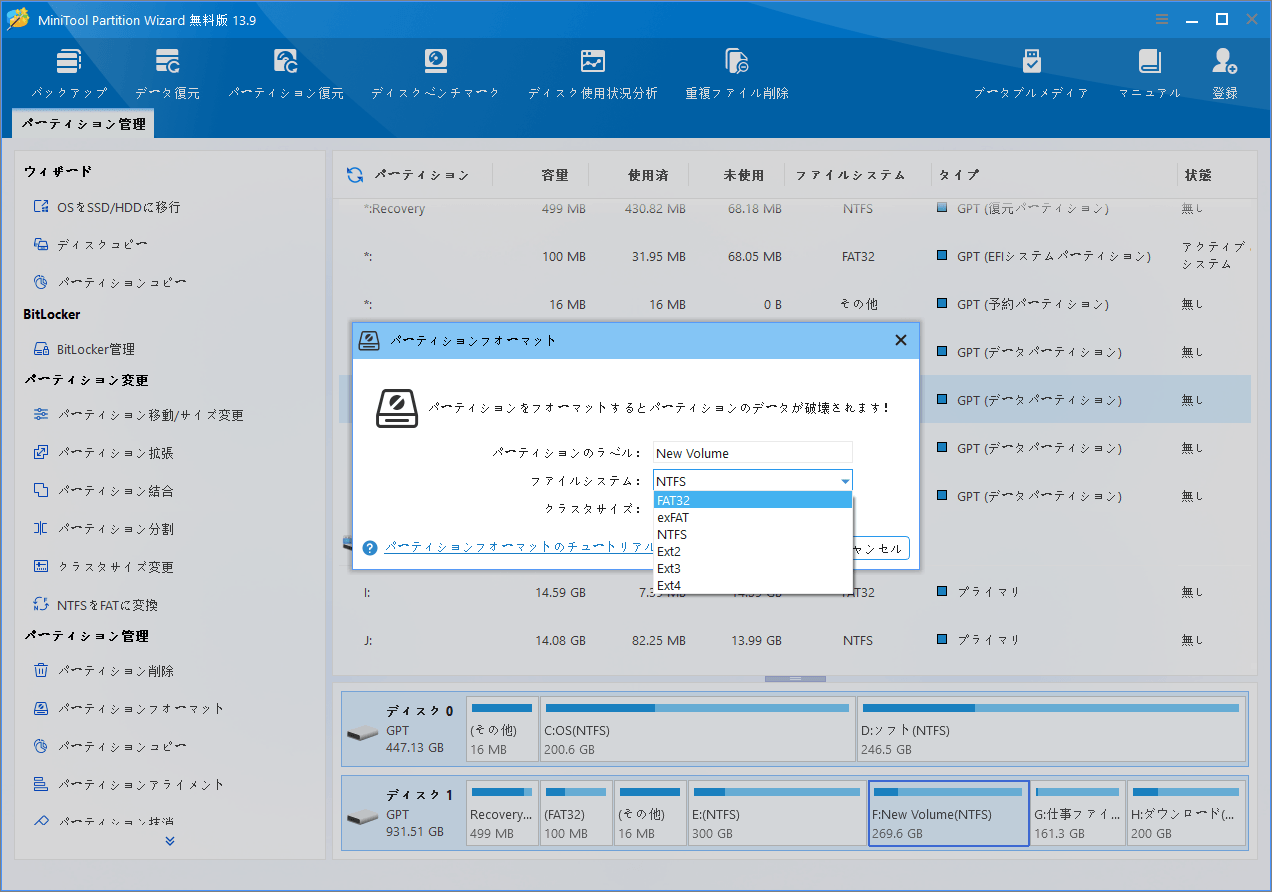Select G:仕事ファイル 161.3 GB block
Screen dimensions: 1272x892
click(1078, 814)
